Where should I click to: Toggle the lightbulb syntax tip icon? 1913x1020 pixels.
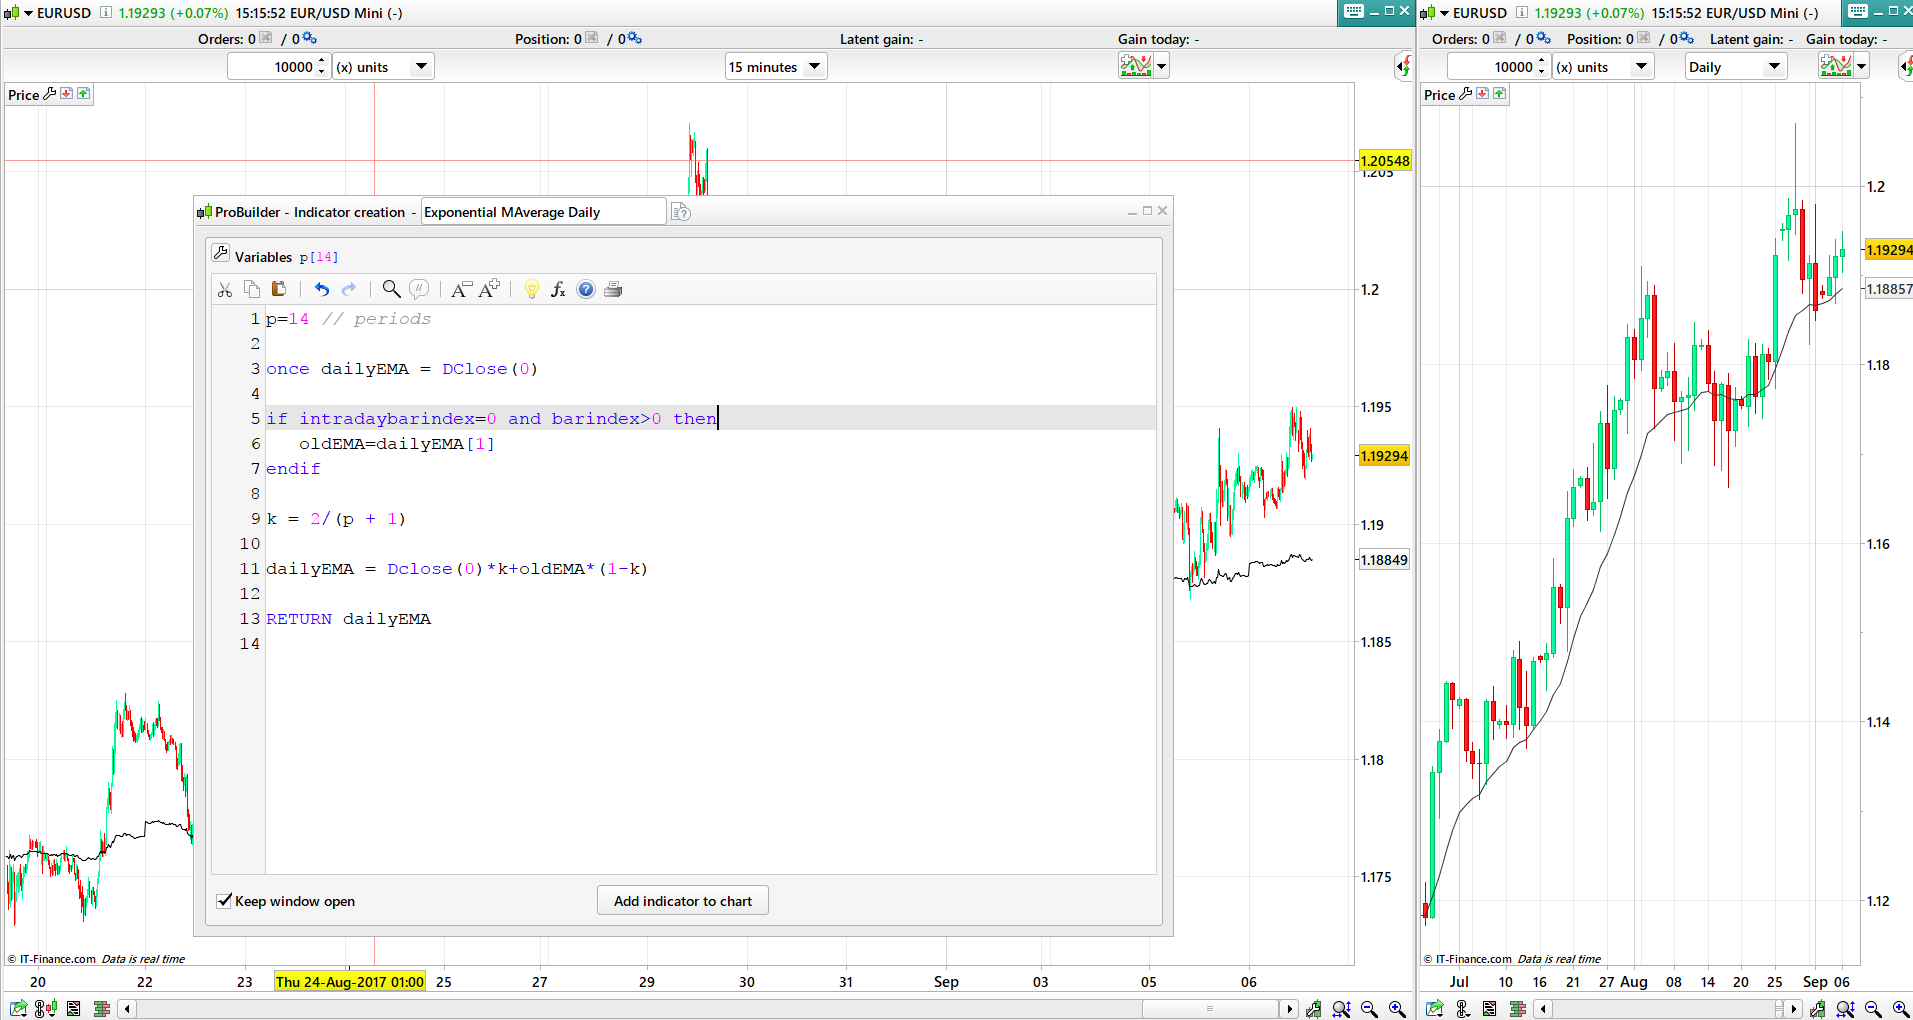pos(531,289)
